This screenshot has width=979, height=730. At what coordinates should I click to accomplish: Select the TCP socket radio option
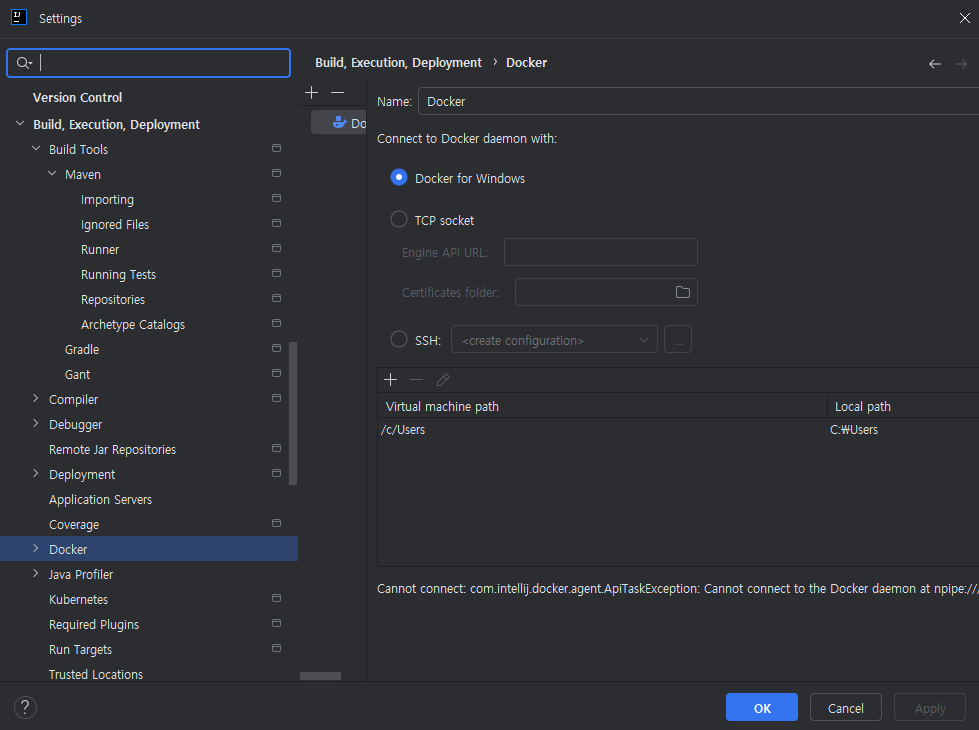398,219
